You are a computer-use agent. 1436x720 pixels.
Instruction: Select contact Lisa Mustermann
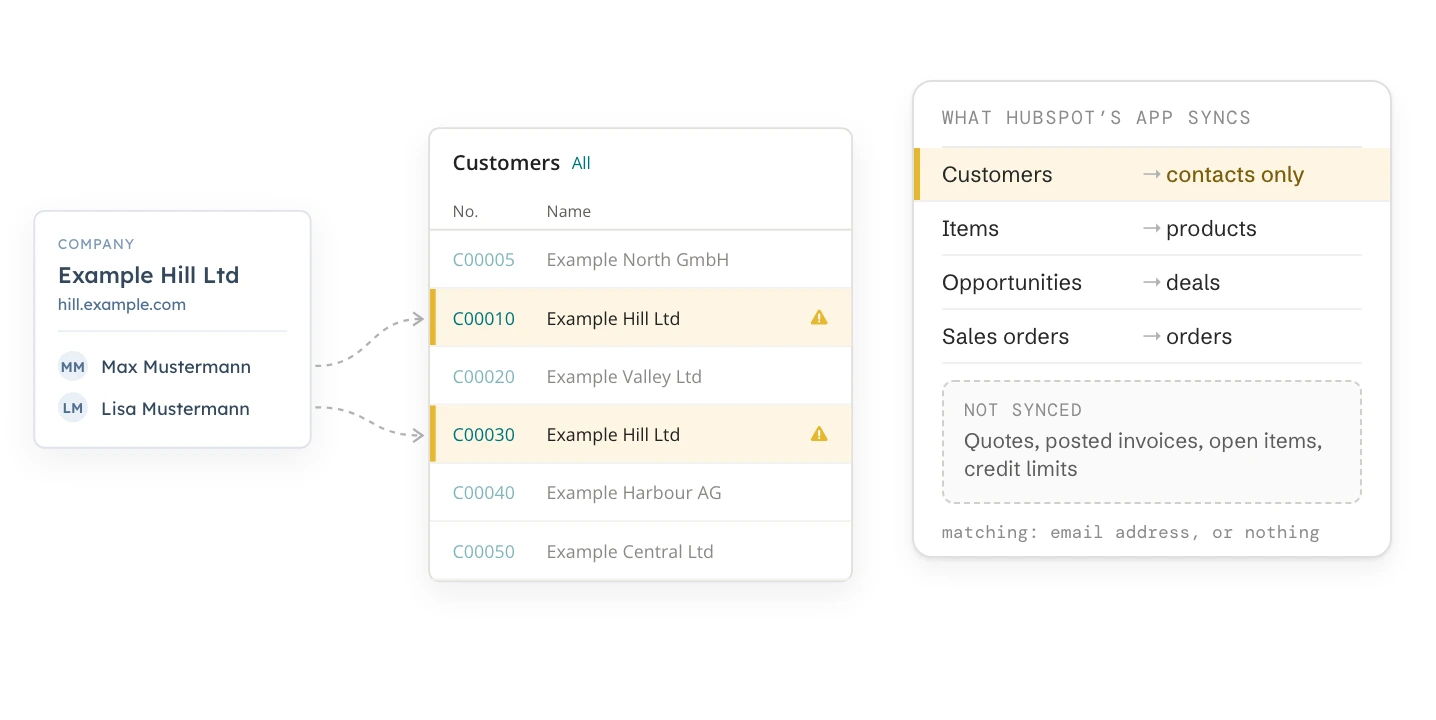pyautogui.click(x=176, y=408)
